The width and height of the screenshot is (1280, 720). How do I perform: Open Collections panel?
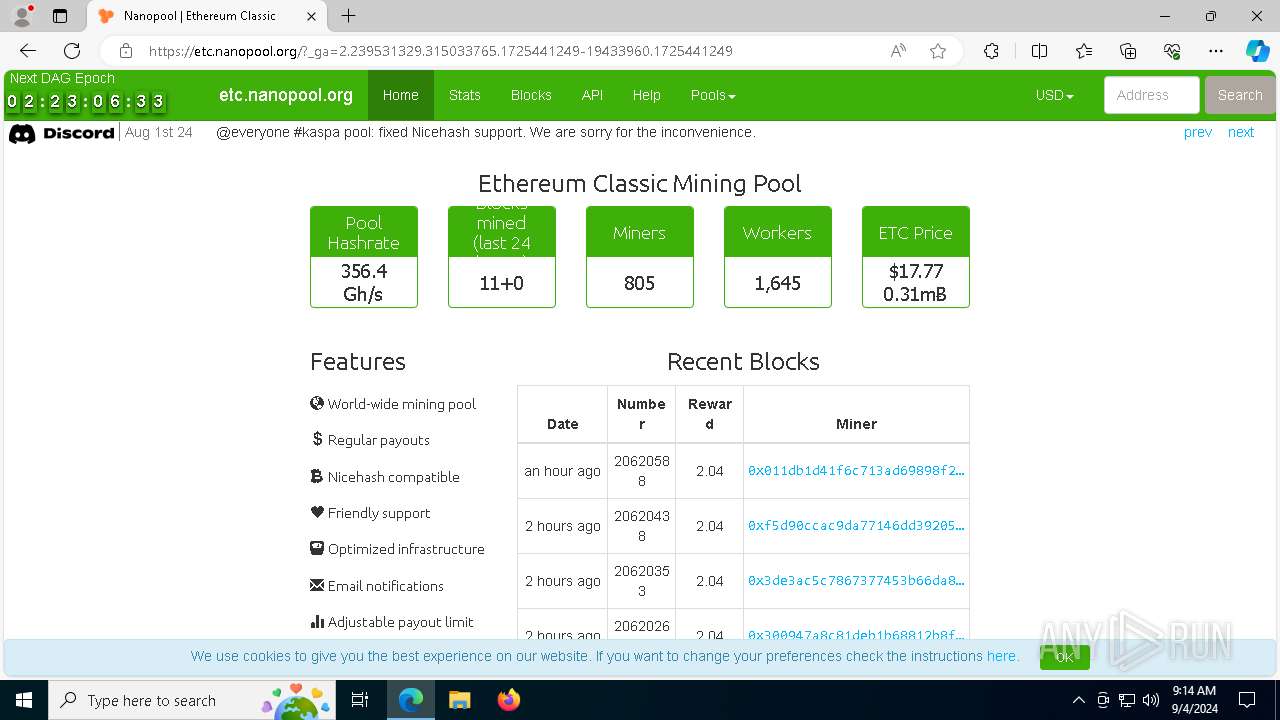pyautogui.click(x=1128, y=51)
